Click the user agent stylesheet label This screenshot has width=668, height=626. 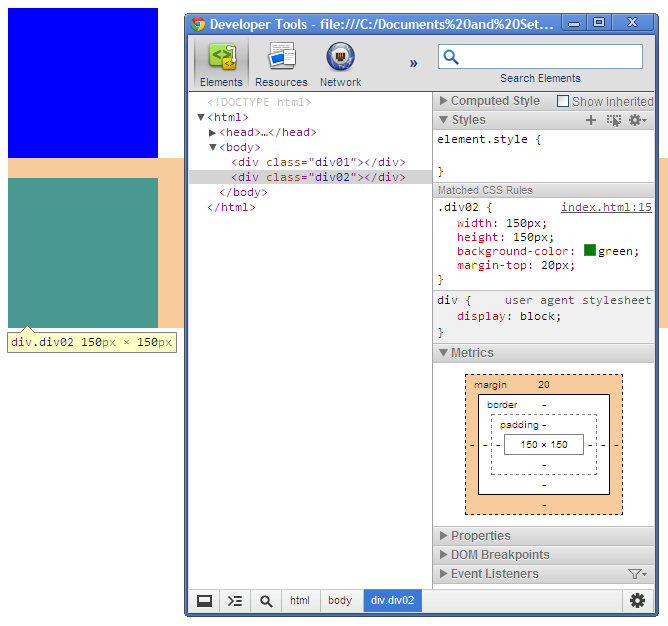coord(578,300)
